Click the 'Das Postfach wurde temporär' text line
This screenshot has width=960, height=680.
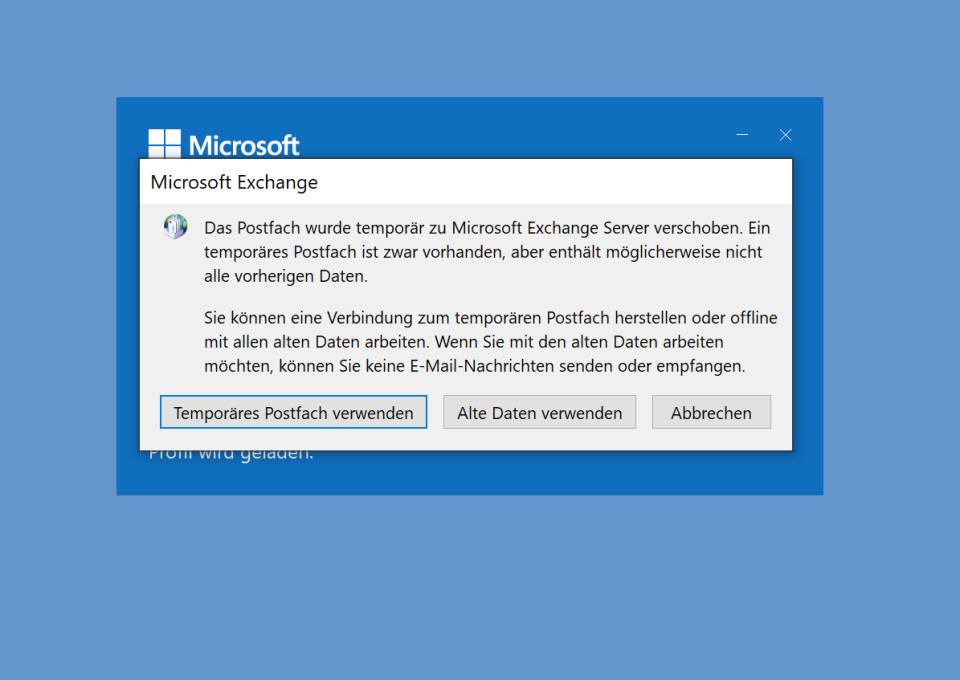tap(487, 228)
